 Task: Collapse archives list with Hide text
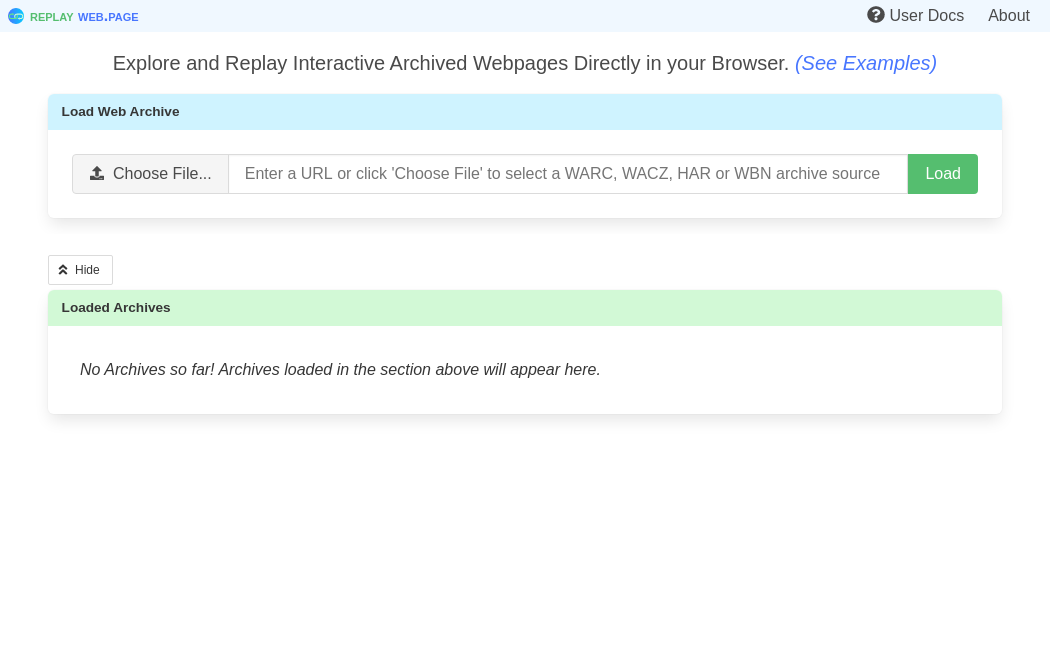point(87,270)
